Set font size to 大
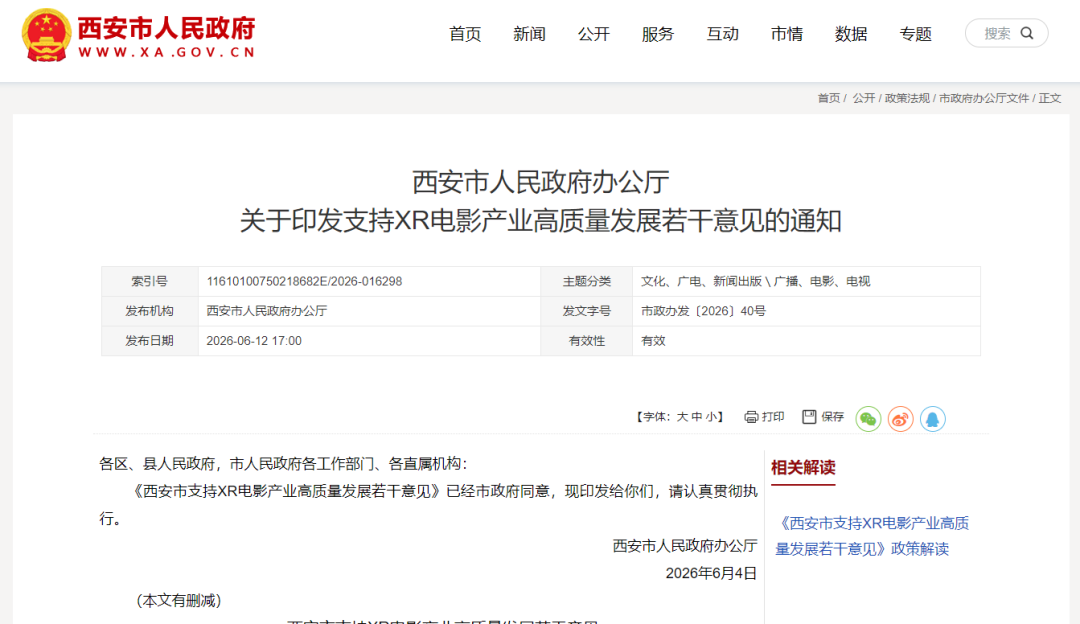Image resolution: width=1080 pixels, height=624 pixels. pos(682,417)
